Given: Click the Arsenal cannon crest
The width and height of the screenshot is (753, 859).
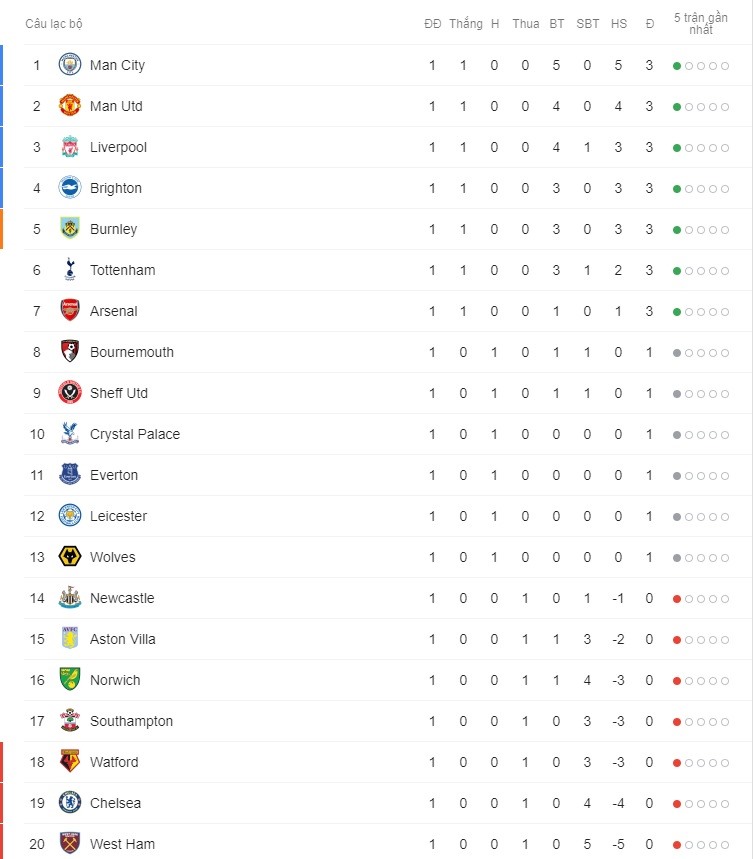Looking at the screenshot, I should click(70, 311).
